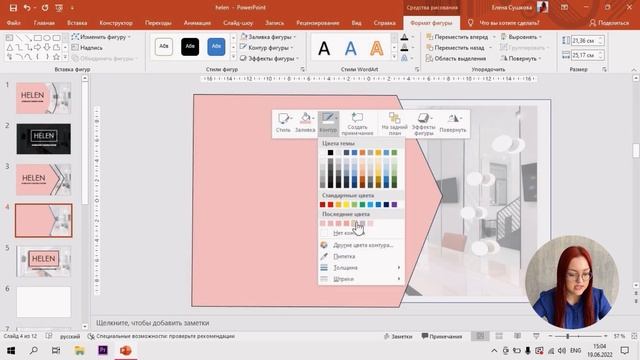Open the Windows Start menu
The width and height of the screenshot is (640, 360).
[x=11, y=351]
